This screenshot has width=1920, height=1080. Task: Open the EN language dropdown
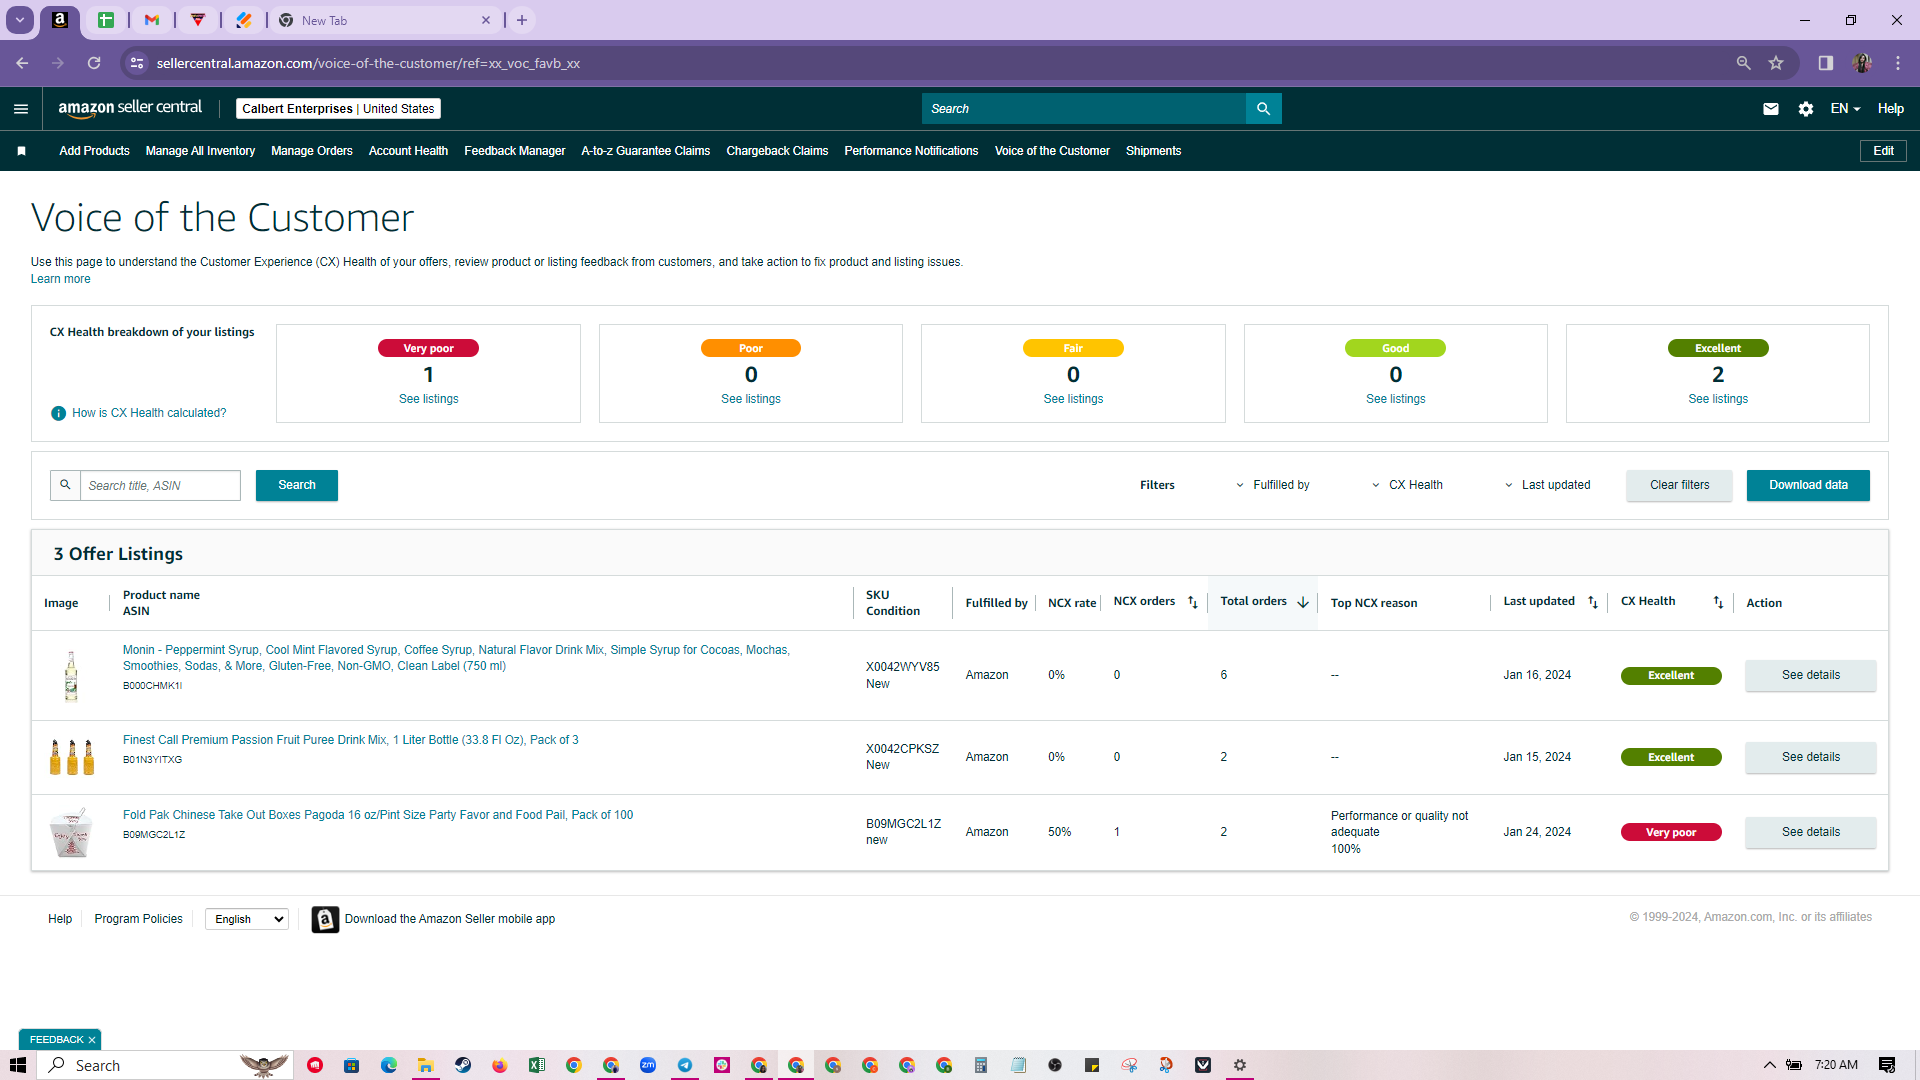[1845, 109]
